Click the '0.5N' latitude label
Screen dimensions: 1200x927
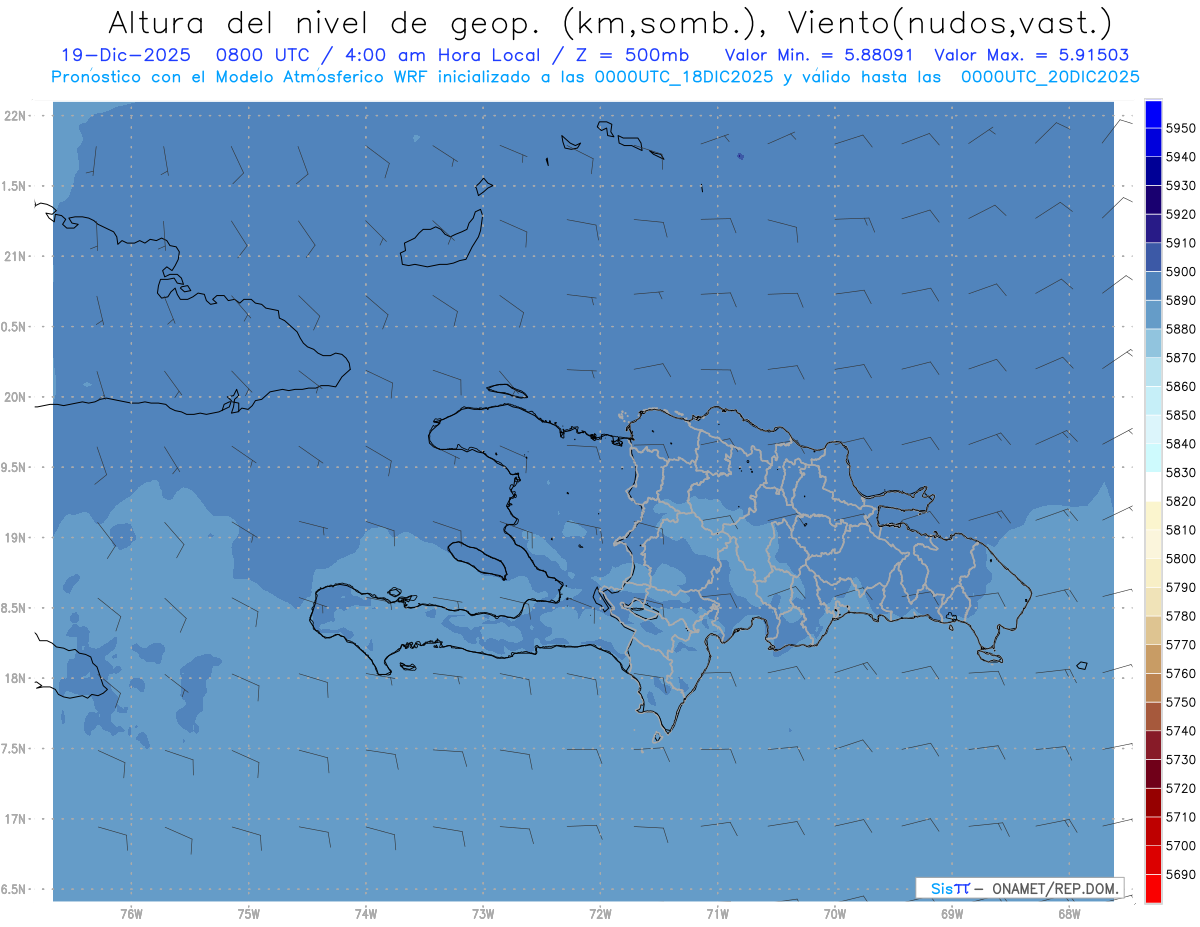click(15, 327)
